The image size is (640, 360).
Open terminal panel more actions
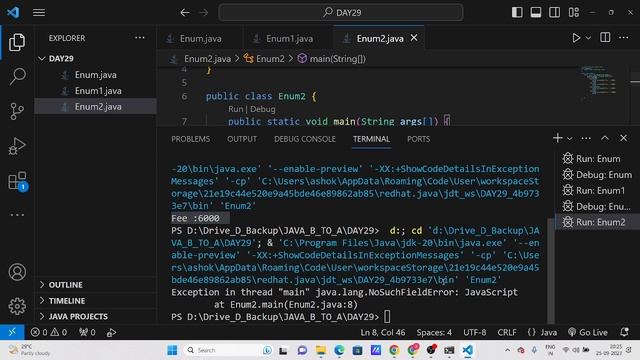point(586,138)
